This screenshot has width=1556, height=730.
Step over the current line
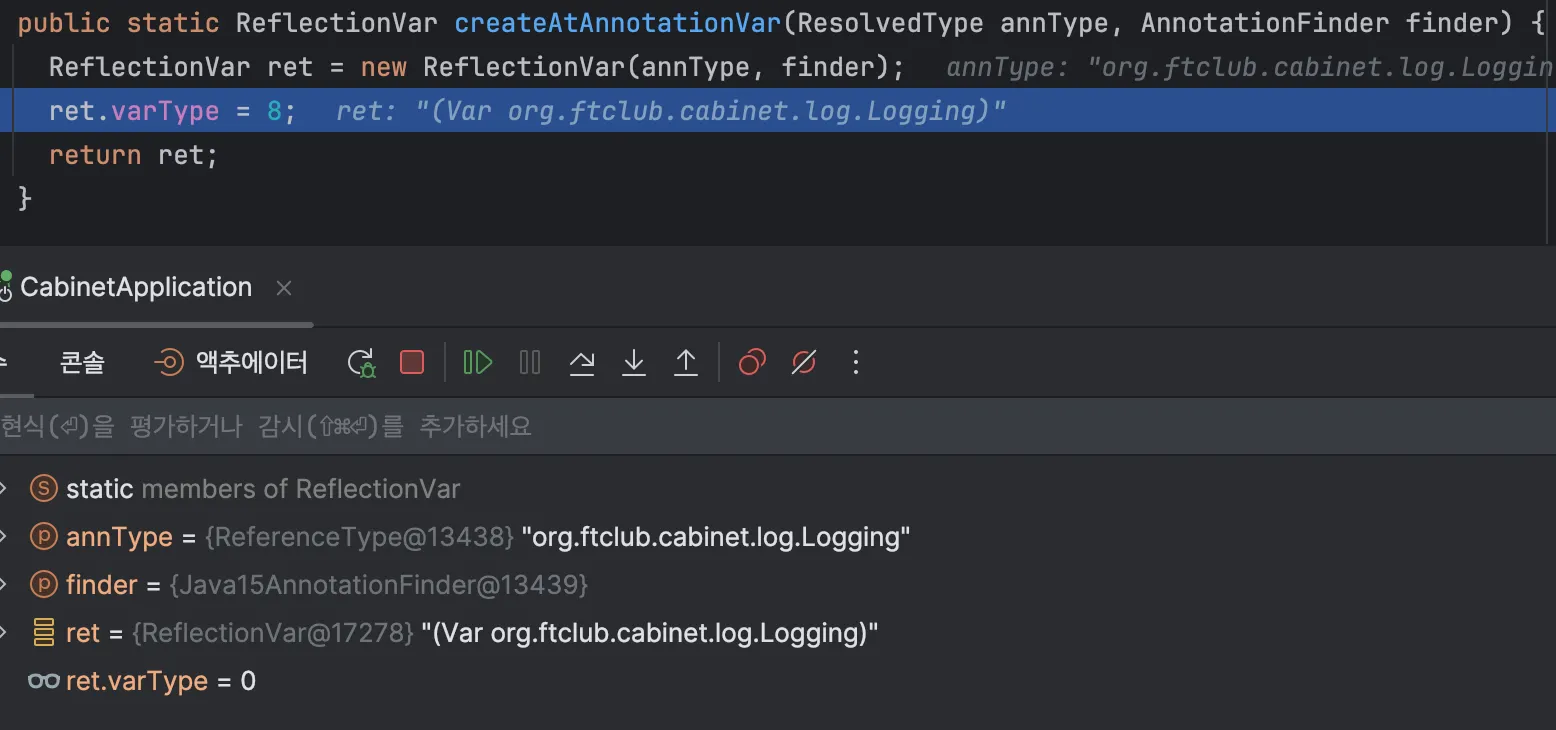click(x=582, y=362)
